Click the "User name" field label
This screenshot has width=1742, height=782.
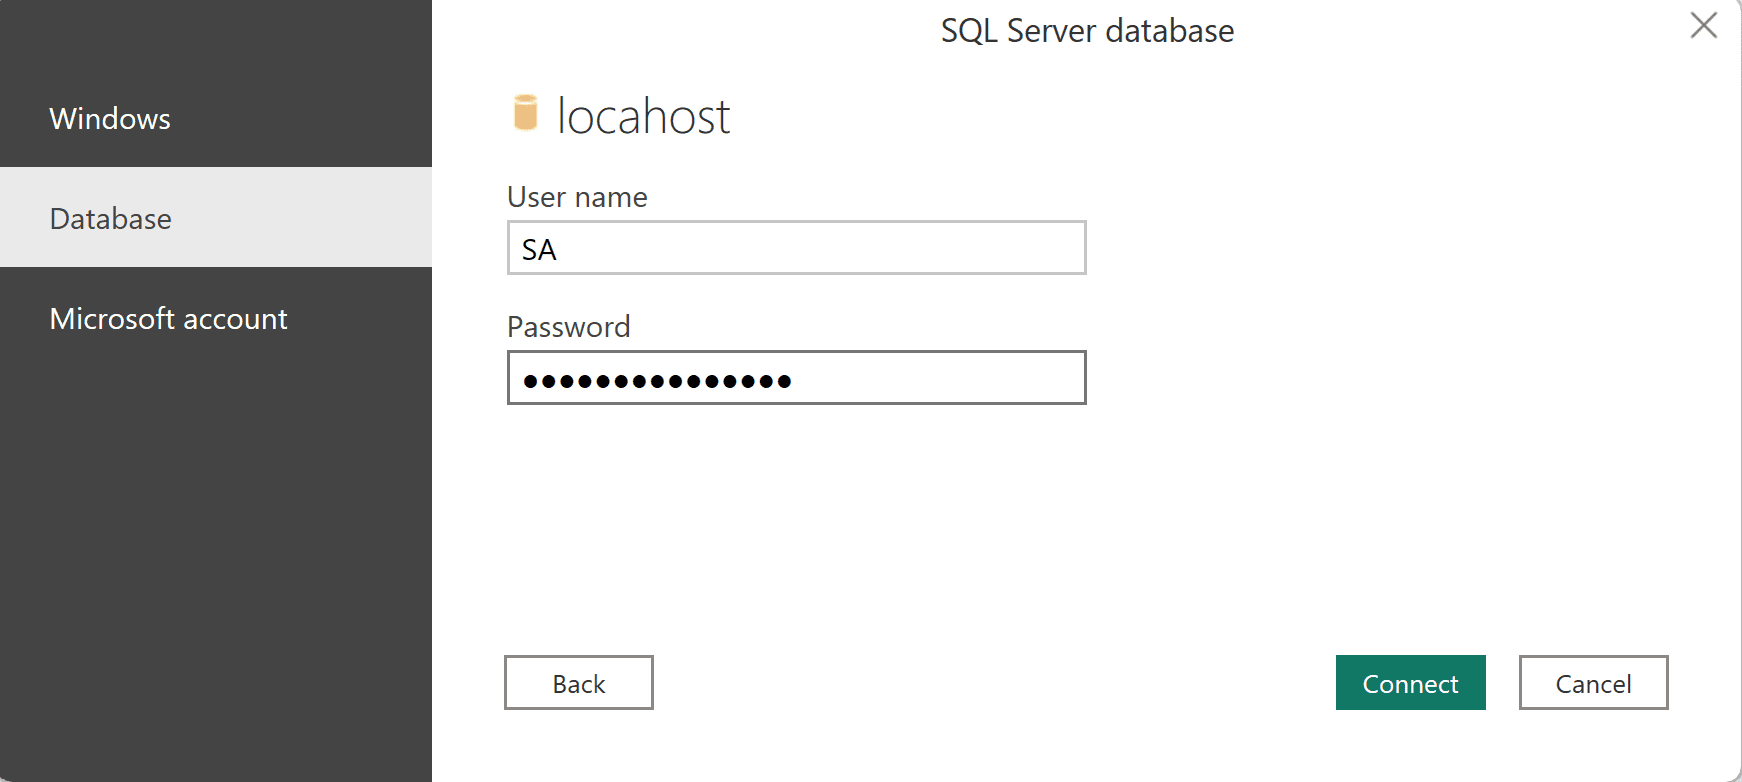click(577, 197)
